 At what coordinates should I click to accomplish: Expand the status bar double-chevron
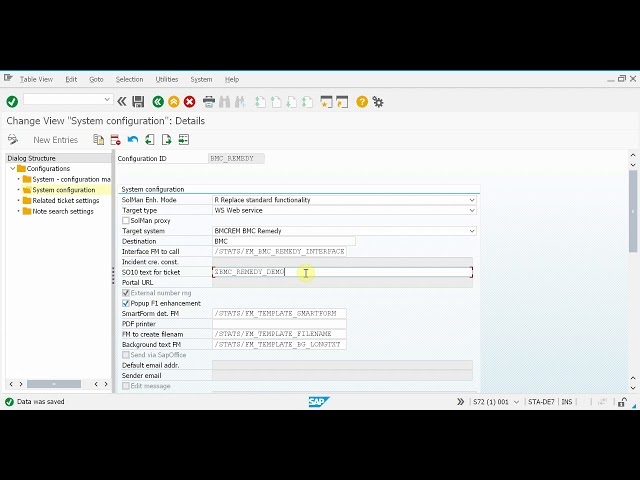click(460, 402)
